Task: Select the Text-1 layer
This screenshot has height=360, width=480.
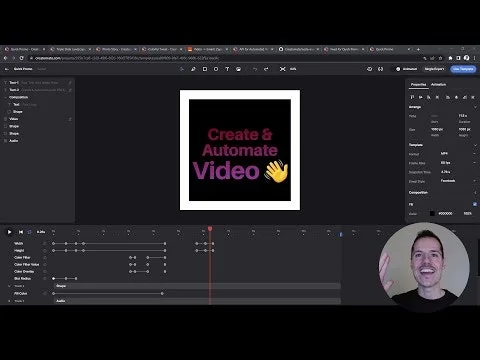Action: click(x=37, y=83)
